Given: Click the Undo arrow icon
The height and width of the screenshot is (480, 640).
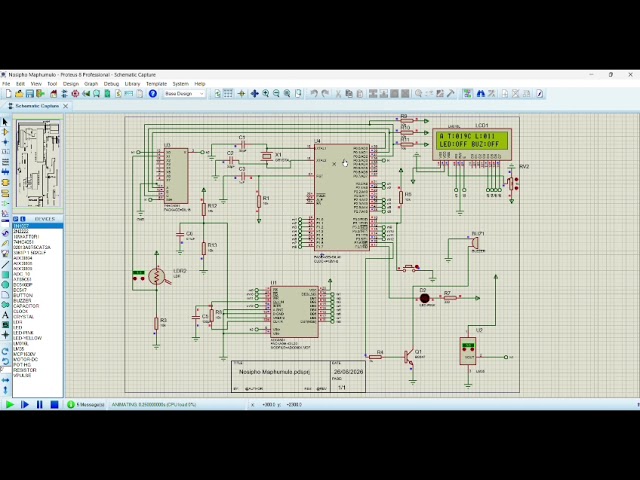Looking at the screenshot, I should (x=314, y=94).
